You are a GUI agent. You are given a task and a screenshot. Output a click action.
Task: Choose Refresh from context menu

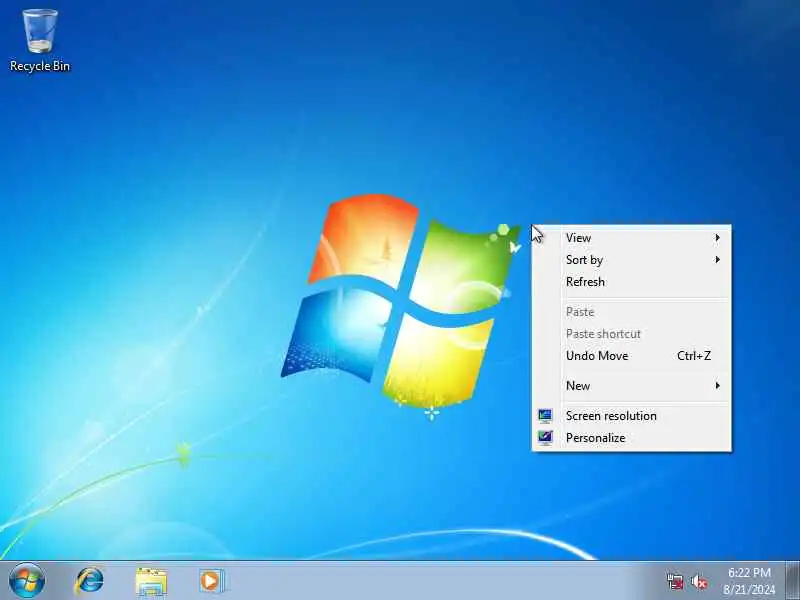click(632, 282)
